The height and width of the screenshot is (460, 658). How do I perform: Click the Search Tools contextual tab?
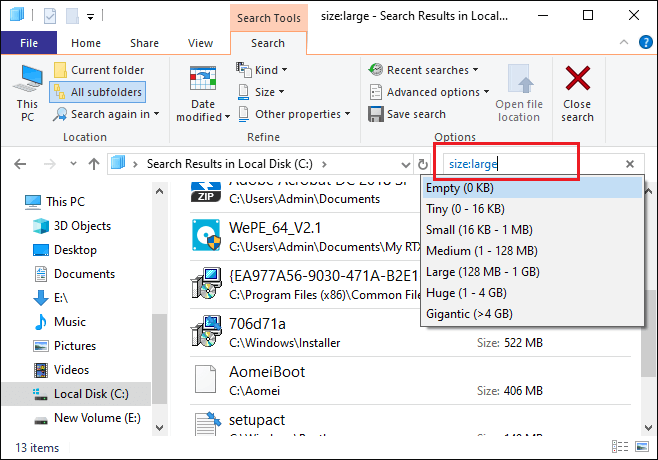269,18
